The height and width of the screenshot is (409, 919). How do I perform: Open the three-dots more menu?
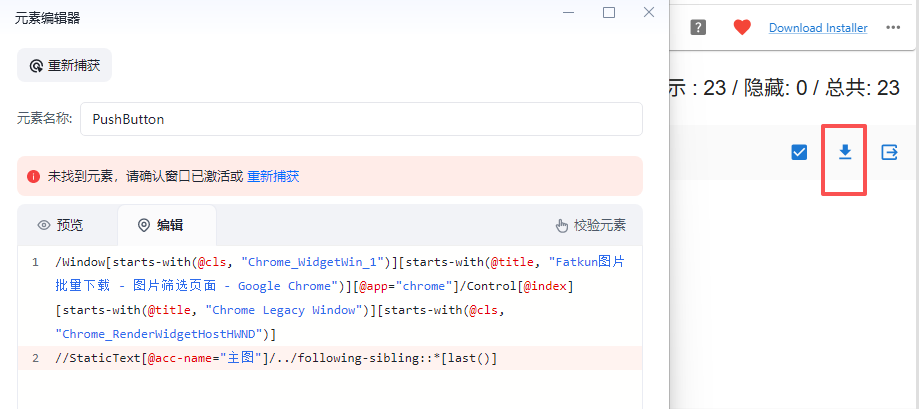pos(893,28)
